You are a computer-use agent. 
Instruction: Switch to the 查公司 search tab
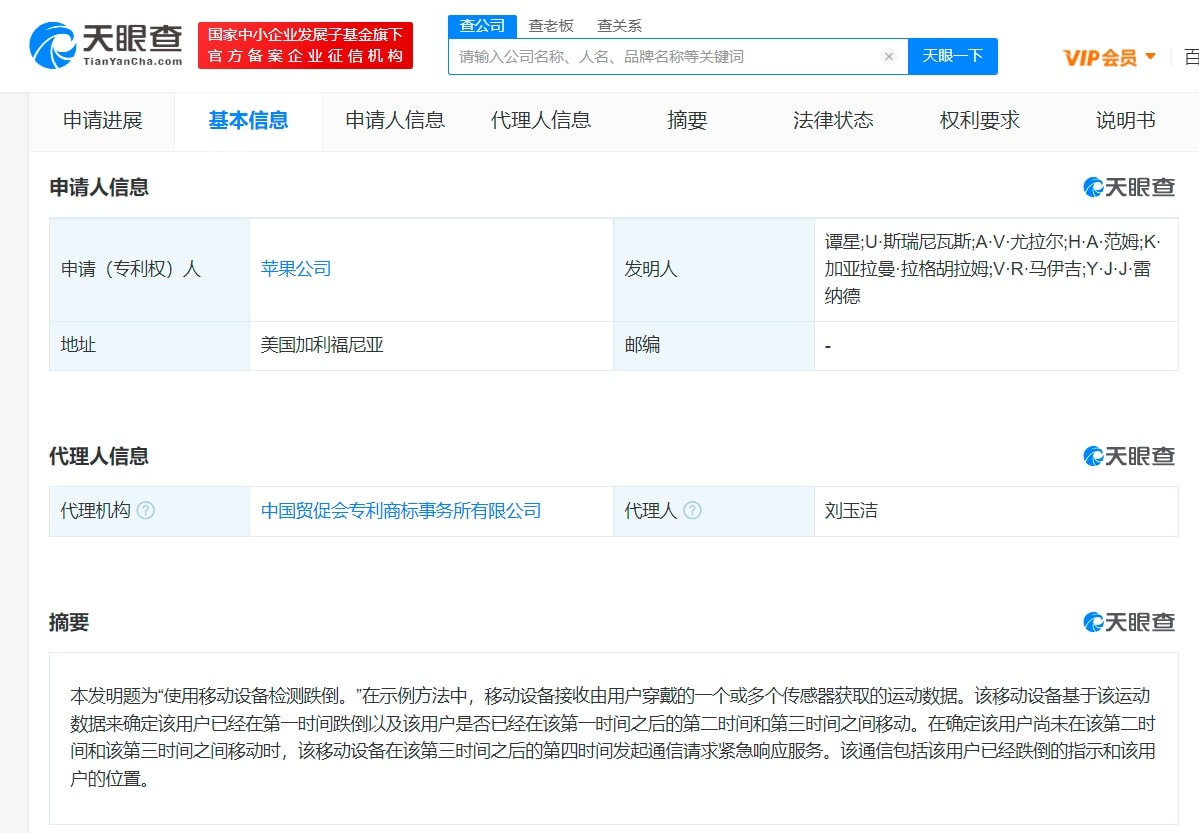click(x=483, y=26)
